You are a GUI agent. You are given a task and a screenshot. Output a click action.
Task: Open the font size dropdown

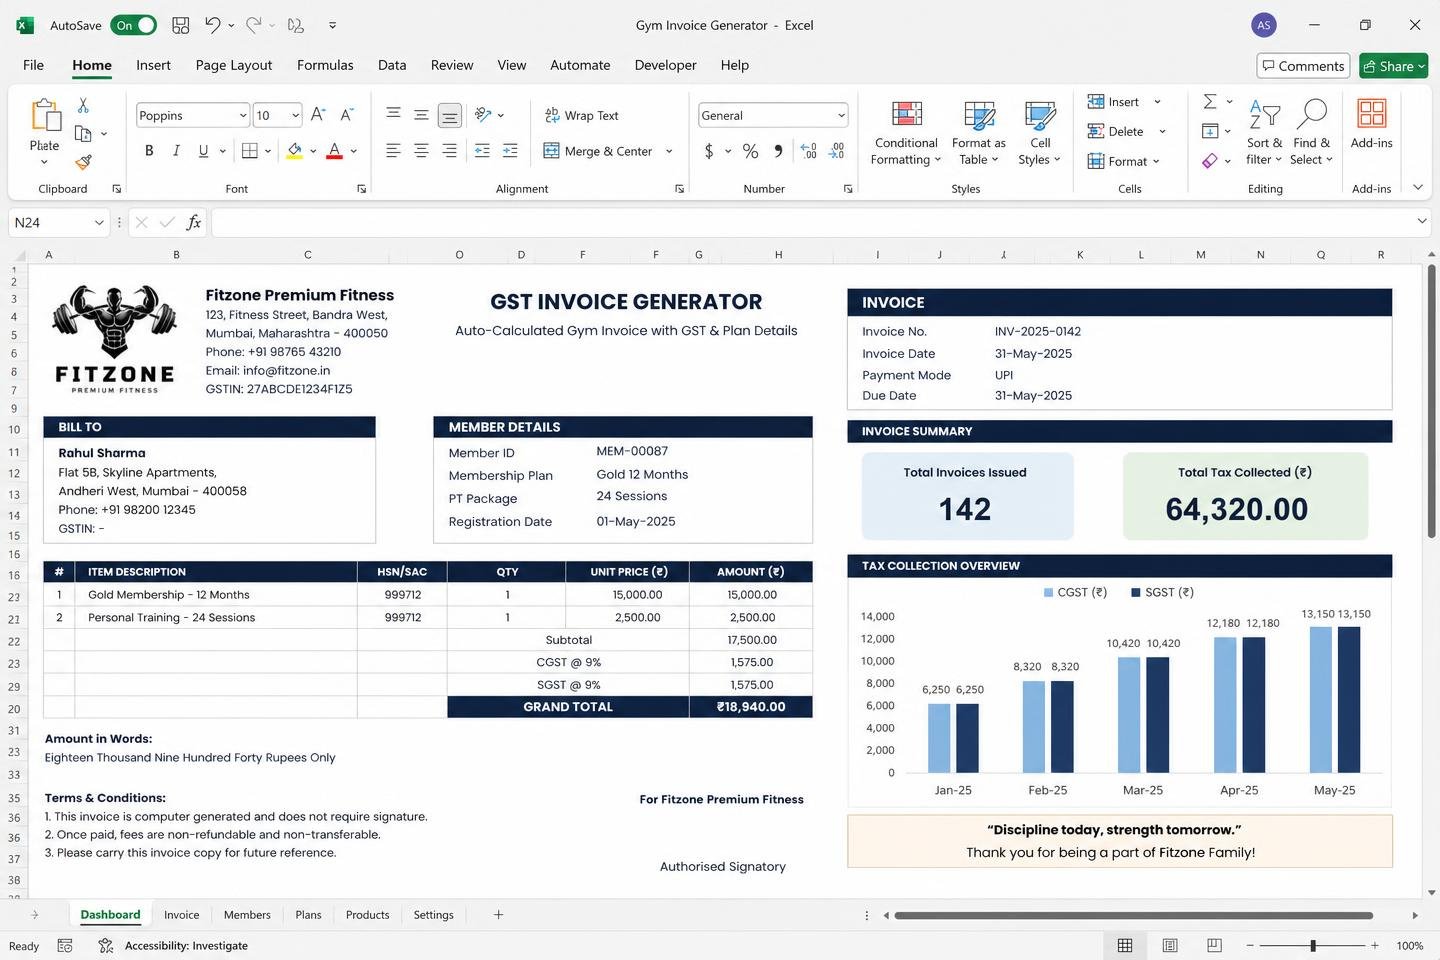(x=295, y=115)
